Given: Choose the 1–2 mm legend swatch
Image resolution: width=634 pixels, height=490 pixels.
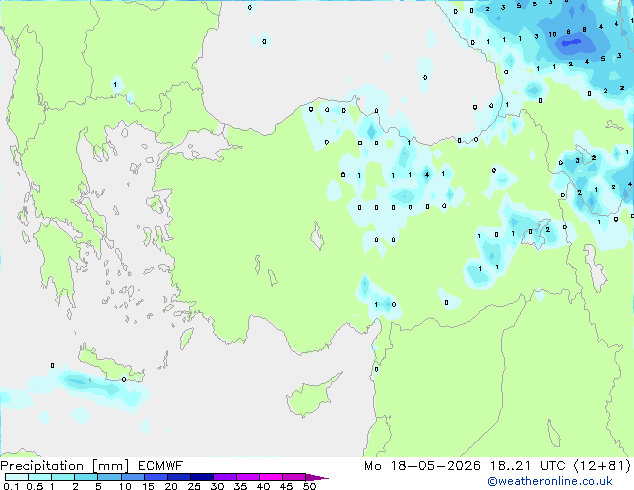Looking at the screenshot, I should pyautogui.click(x=63, y=477).
